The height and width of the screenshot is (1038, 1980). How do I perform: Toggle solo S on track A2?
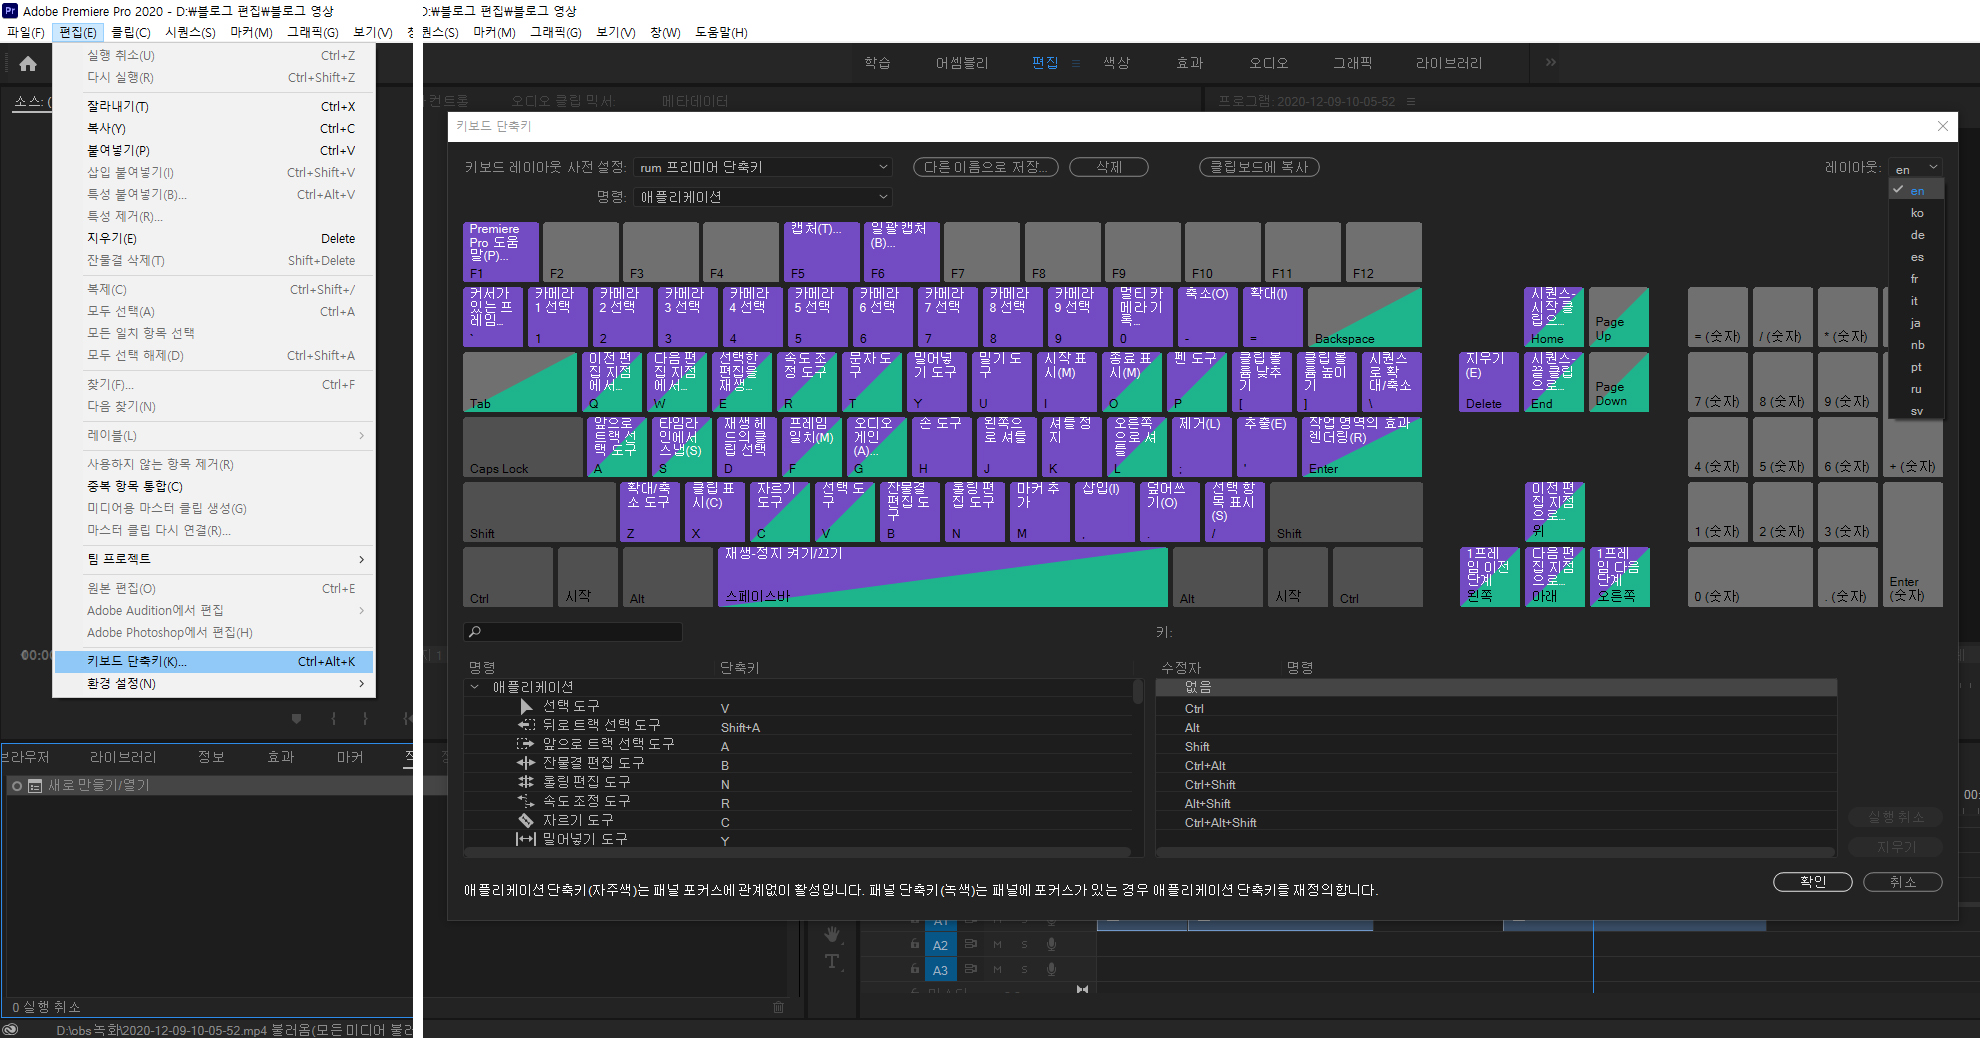pos(1024,944)
